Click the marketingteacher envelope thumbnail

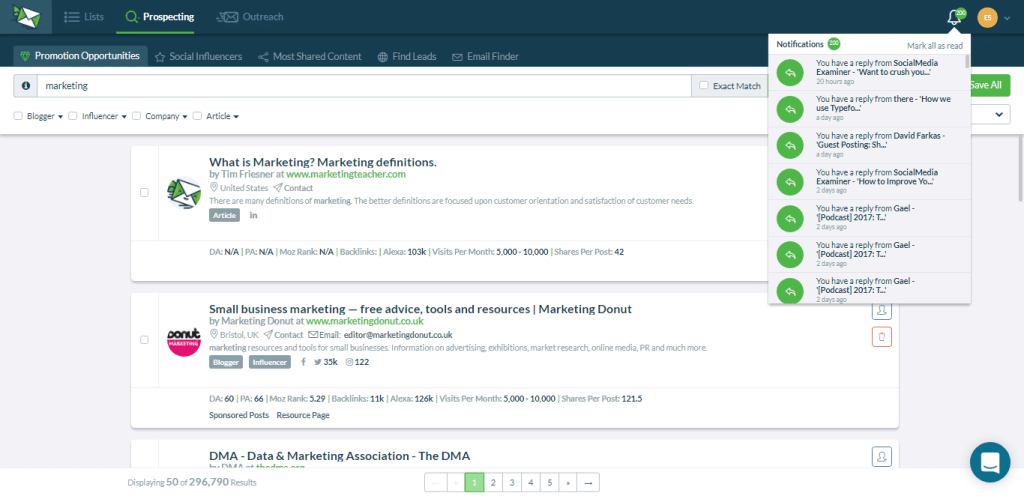click(184, 193)
